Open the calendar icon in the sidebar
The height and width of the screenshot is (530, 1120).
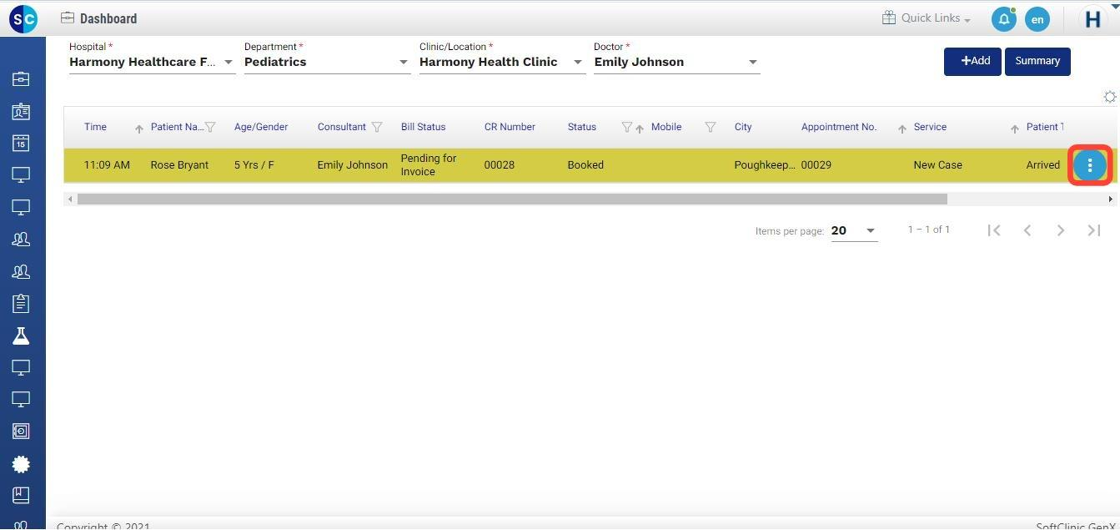click(x=21, y=143)
